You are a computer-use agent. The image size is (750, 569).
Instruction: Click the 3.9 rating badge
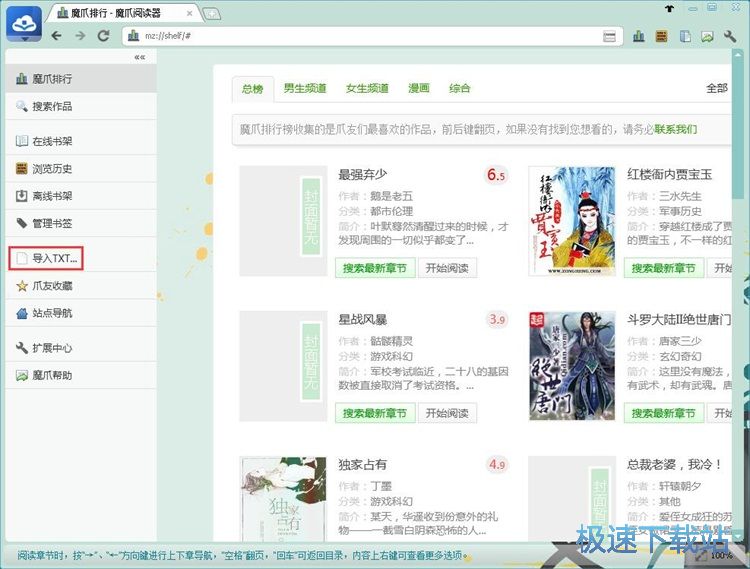tap(497, 319)
